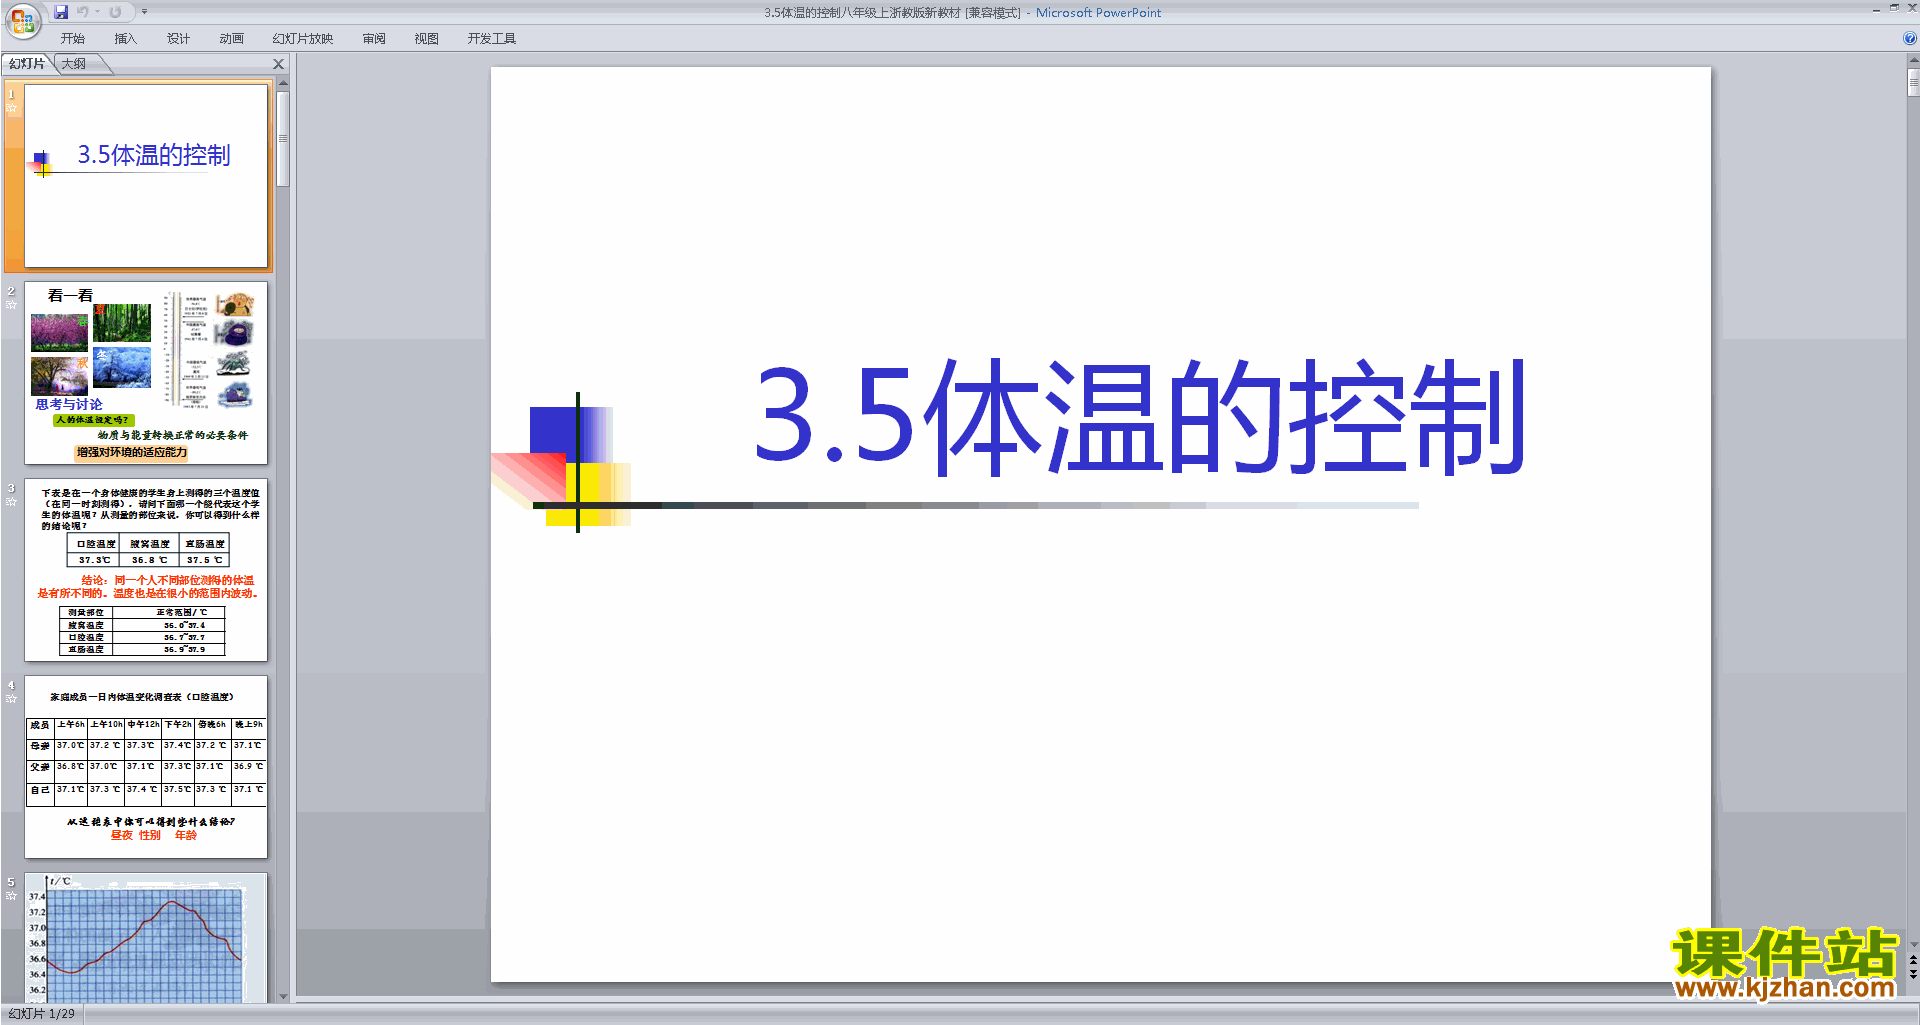Save the presentation with floppy disk icon
1920x1025 pixels.
61,12
